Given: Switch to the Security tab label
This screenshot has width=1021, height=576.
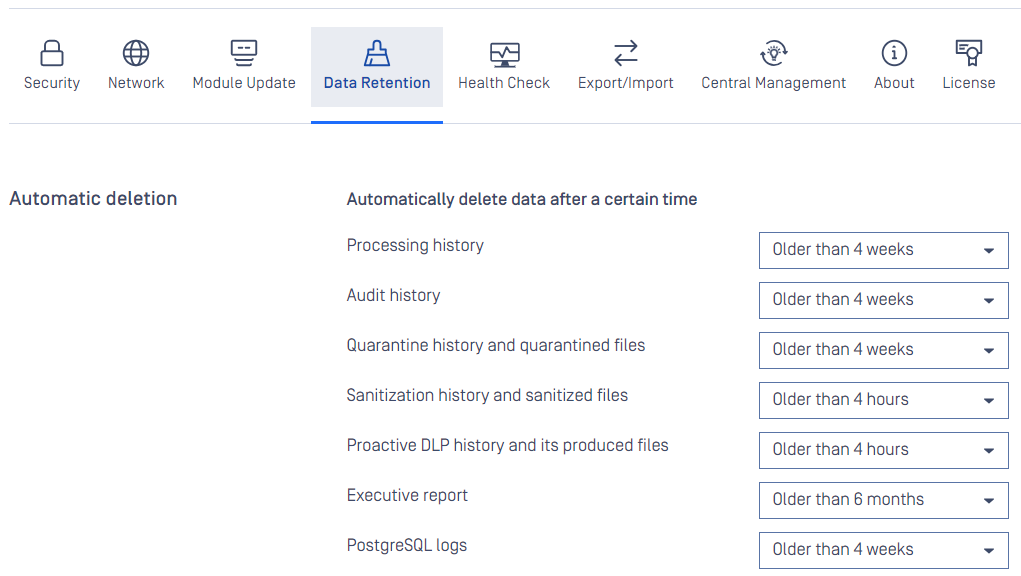Looking at the screenshot, I should click(x=52, y=83).
